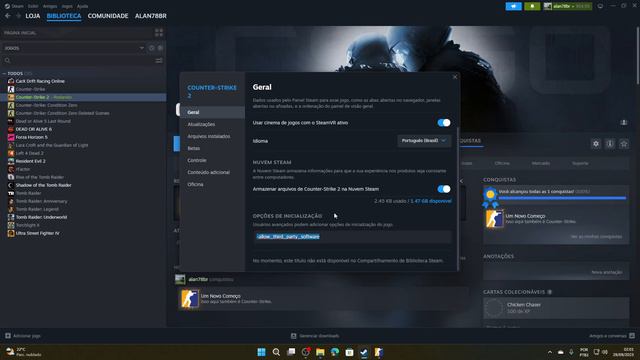The height and width of the screenshot is (360, 640).
Task: Open the ALAN78BR profile tab
Action: tap(151, 16)
